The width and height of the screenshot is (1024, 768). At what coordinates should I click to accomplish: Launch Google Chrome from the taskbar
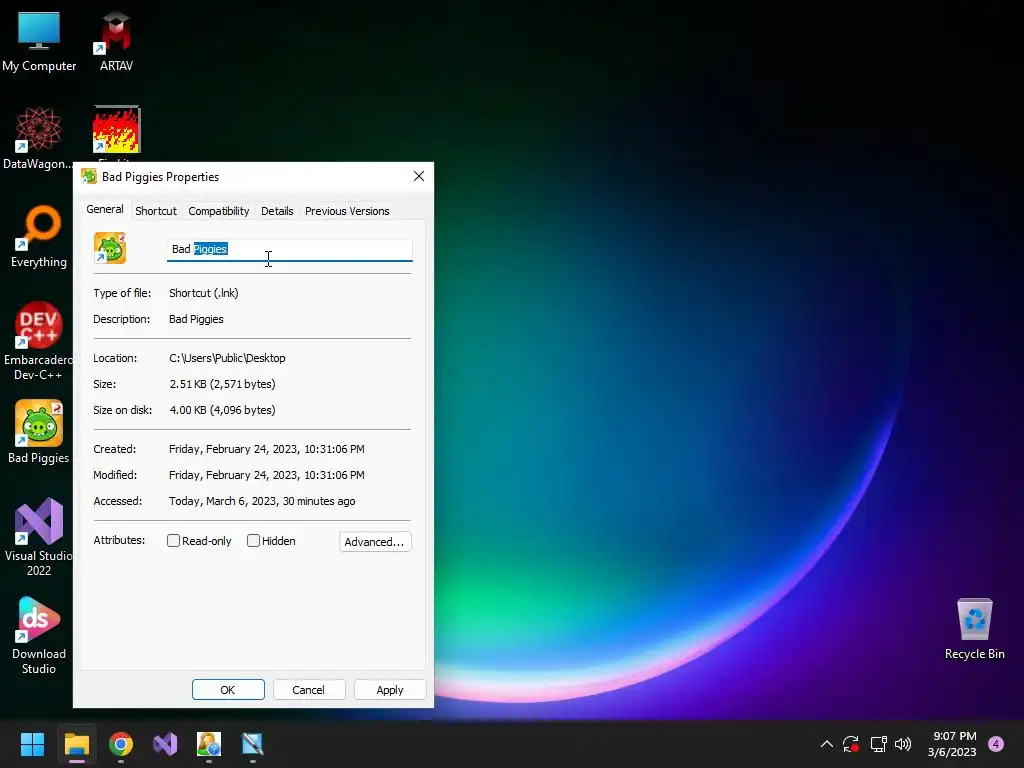pos(121,744)
